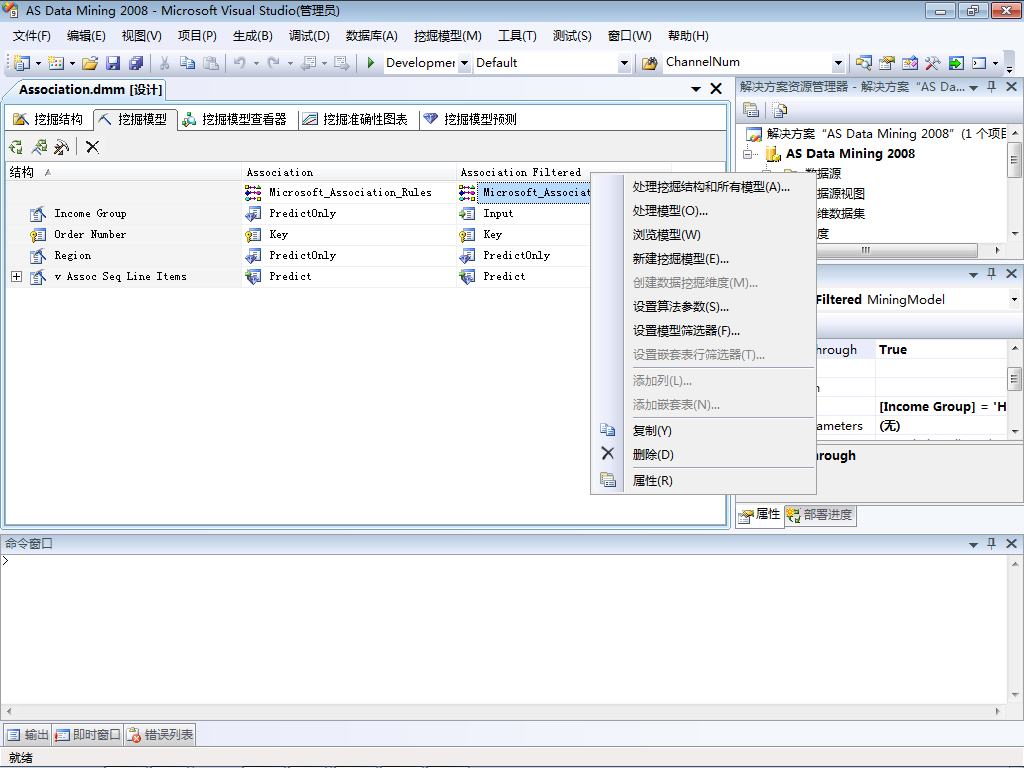This screenshot has width=1024, height=768.
Task: Click the Paste toolbar icon
Action: (210, 63)
